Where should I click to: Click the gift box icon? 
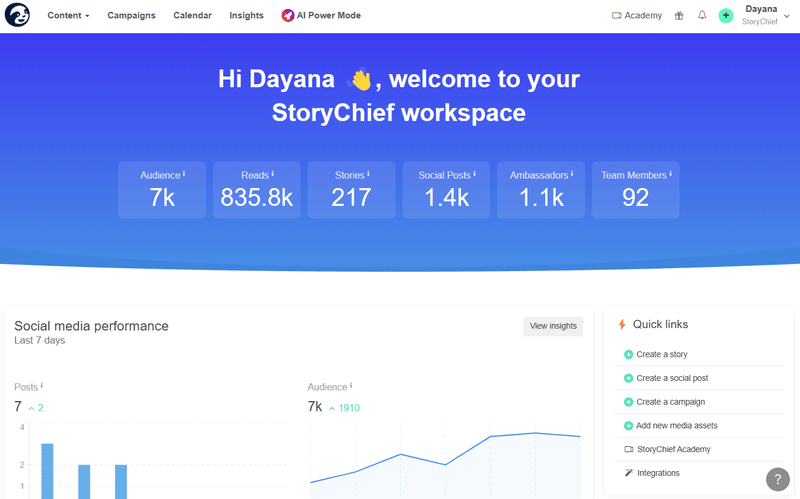coord(679,15)
